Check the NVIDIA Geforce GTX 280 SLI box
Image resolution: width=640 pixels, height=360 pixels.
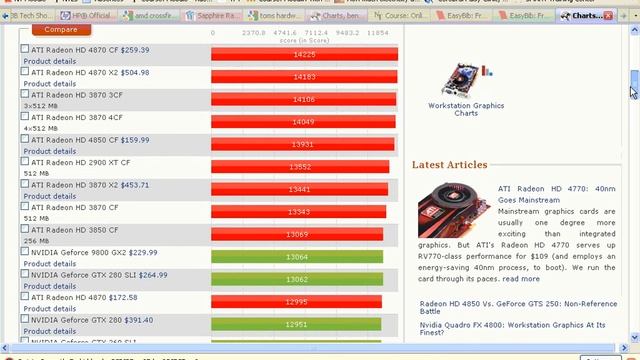click(25, 274)
